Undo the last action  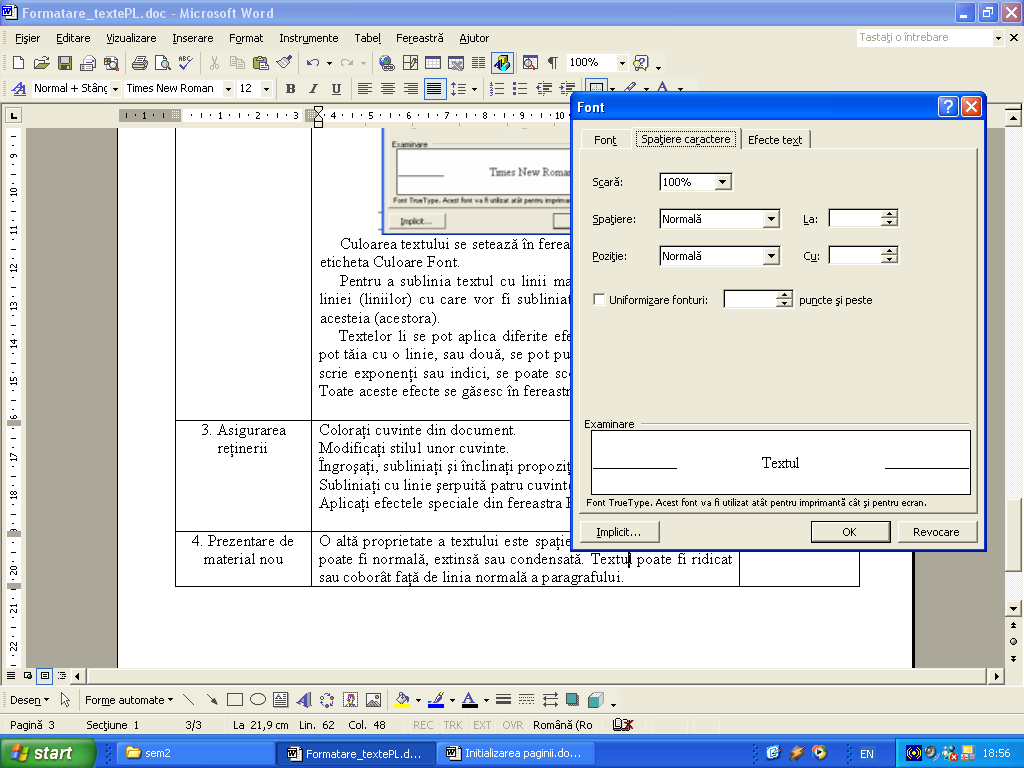[313, 63]
